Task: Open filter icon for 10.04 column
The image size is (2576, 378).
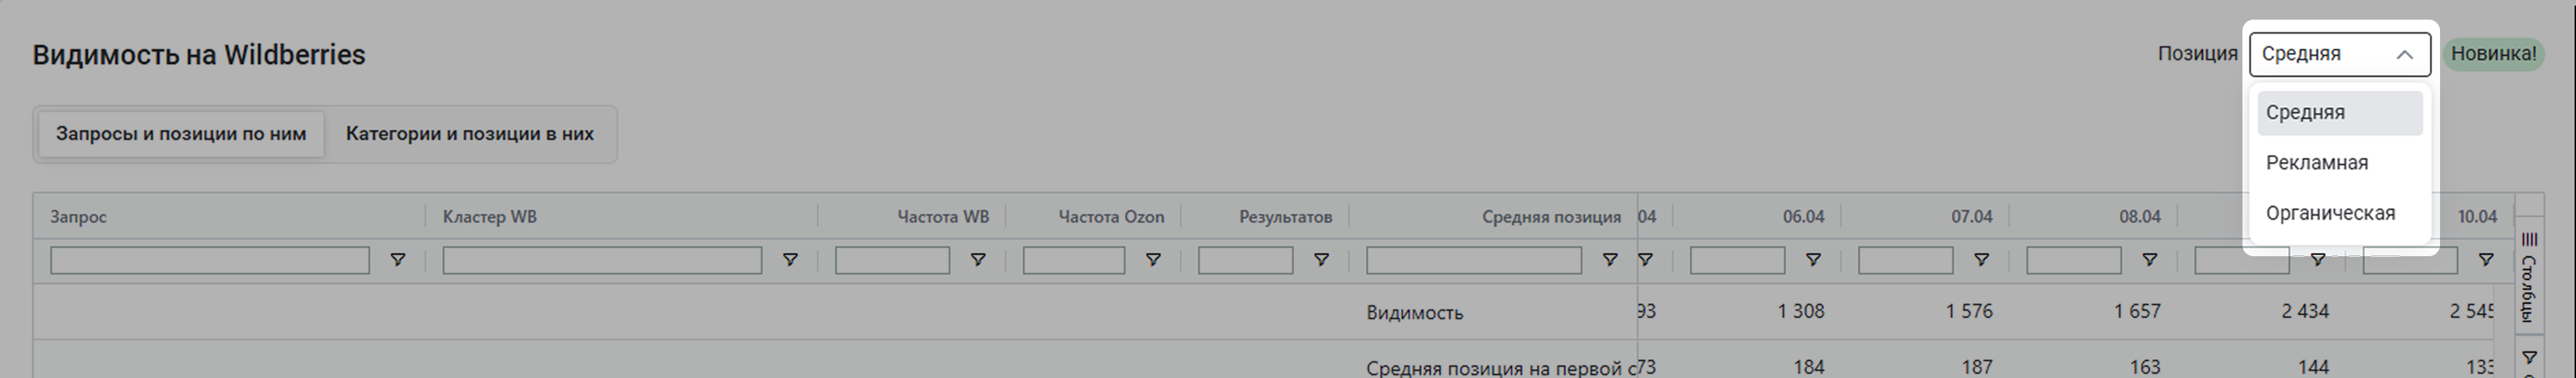Action: click(2486, 260)
